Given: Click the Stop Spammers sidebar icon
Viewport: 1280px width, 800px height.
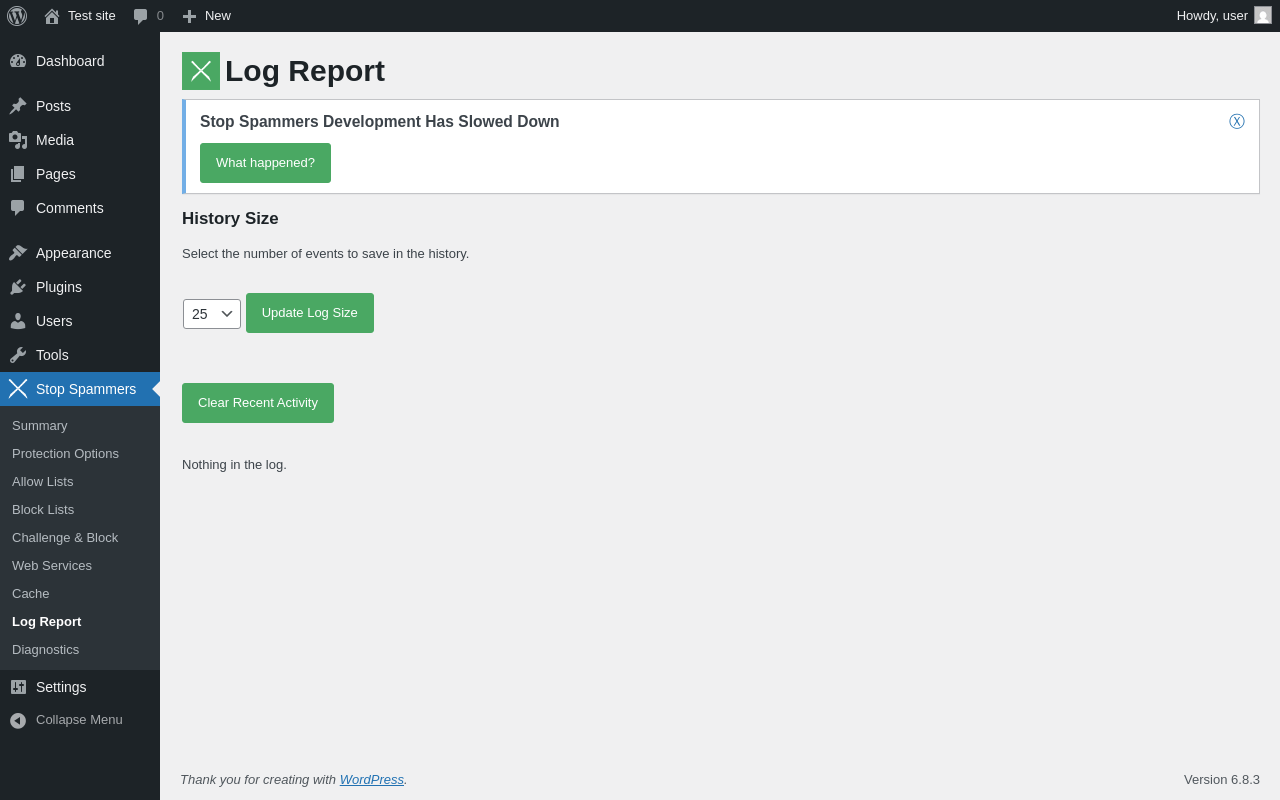Looking at the screenshot, I should (18, 389).
